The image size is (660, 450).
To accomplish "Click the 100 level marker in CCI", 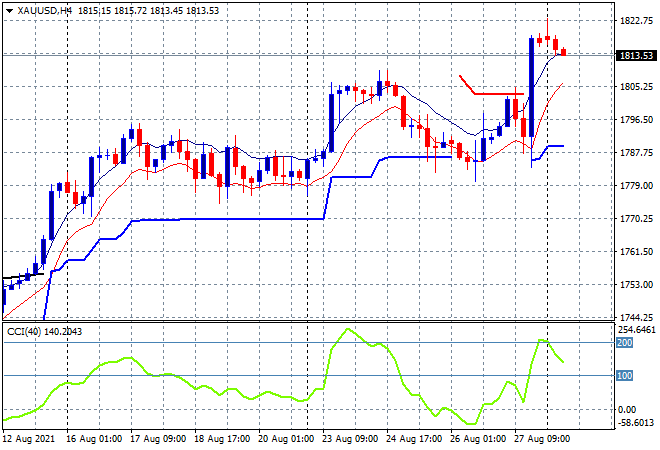I will [x=624, y=375].
